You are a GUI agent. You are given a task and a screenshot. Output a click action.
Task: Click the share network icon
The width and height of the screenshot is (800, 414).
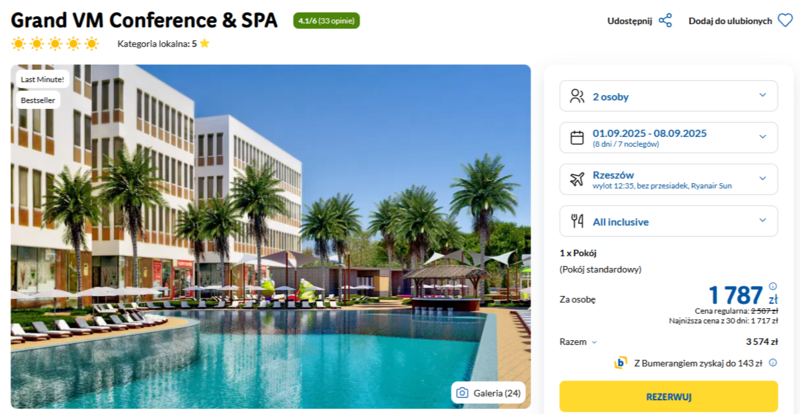(x=665, y=21)
